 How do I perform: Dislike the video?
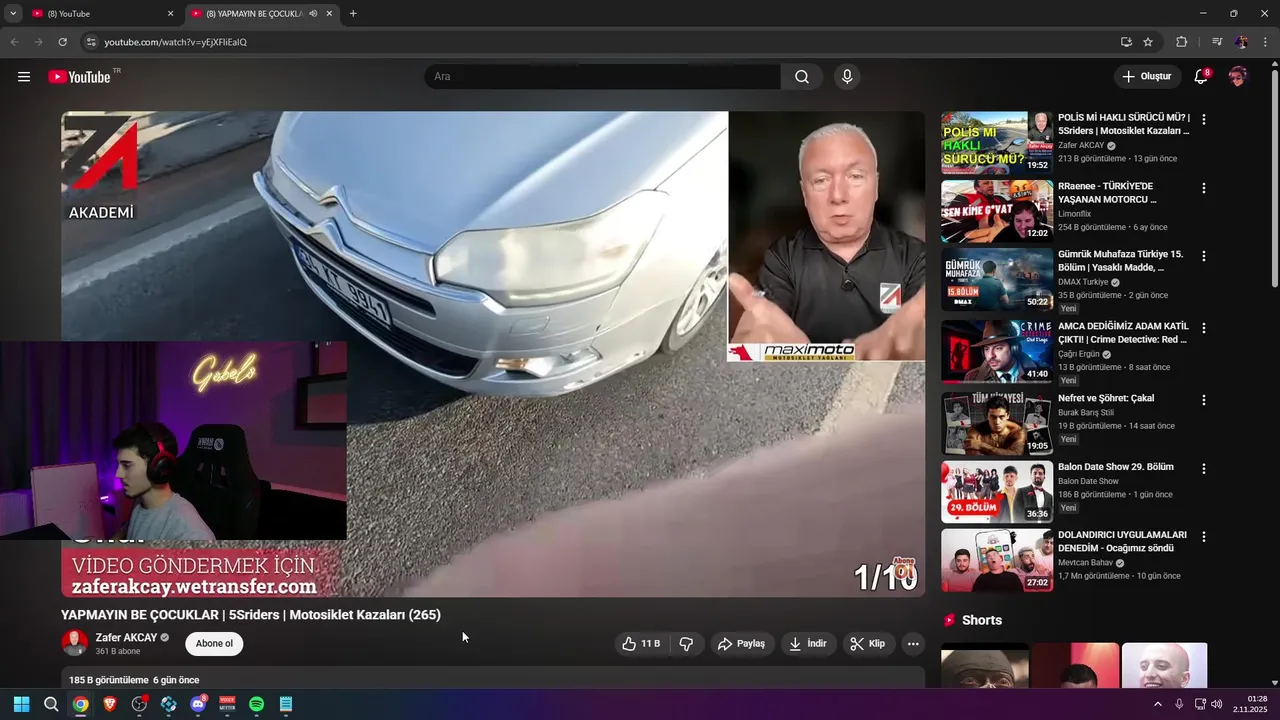pos(686,644)
